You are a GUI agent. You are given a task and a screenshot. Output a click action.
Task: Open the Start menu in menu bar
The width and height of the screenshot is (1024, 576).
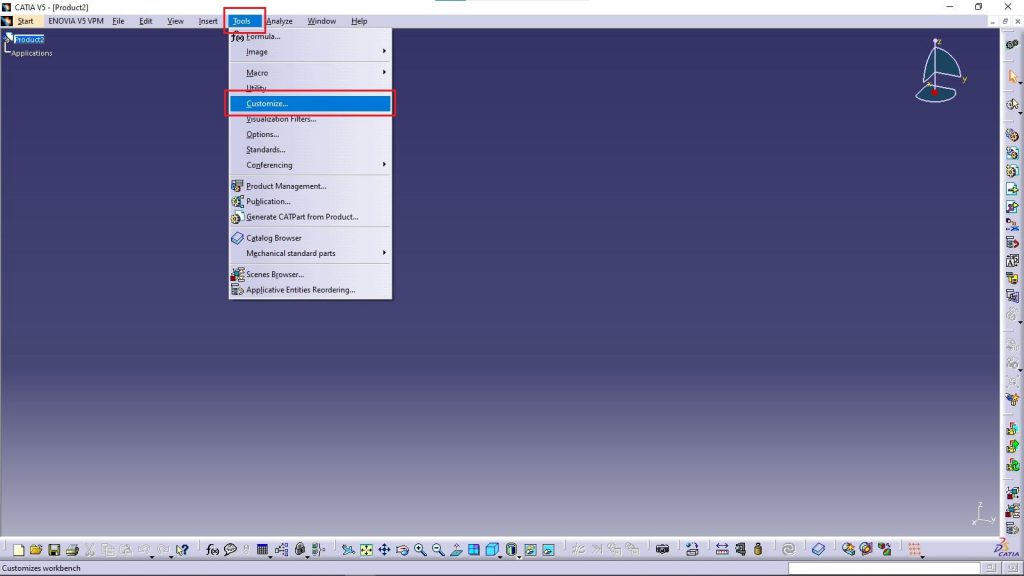pos(25,21)
